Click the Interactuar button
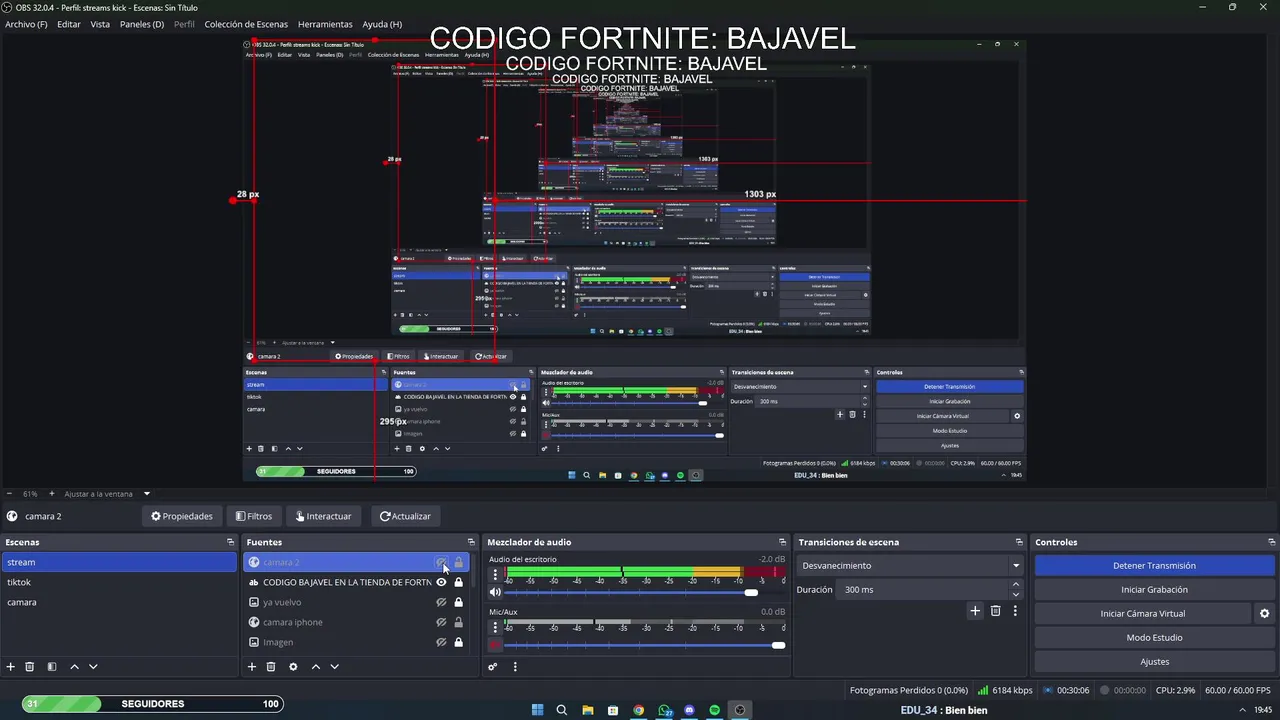Image resolution: width=1280 pixels, height=720 pixels. click(323, 516)
